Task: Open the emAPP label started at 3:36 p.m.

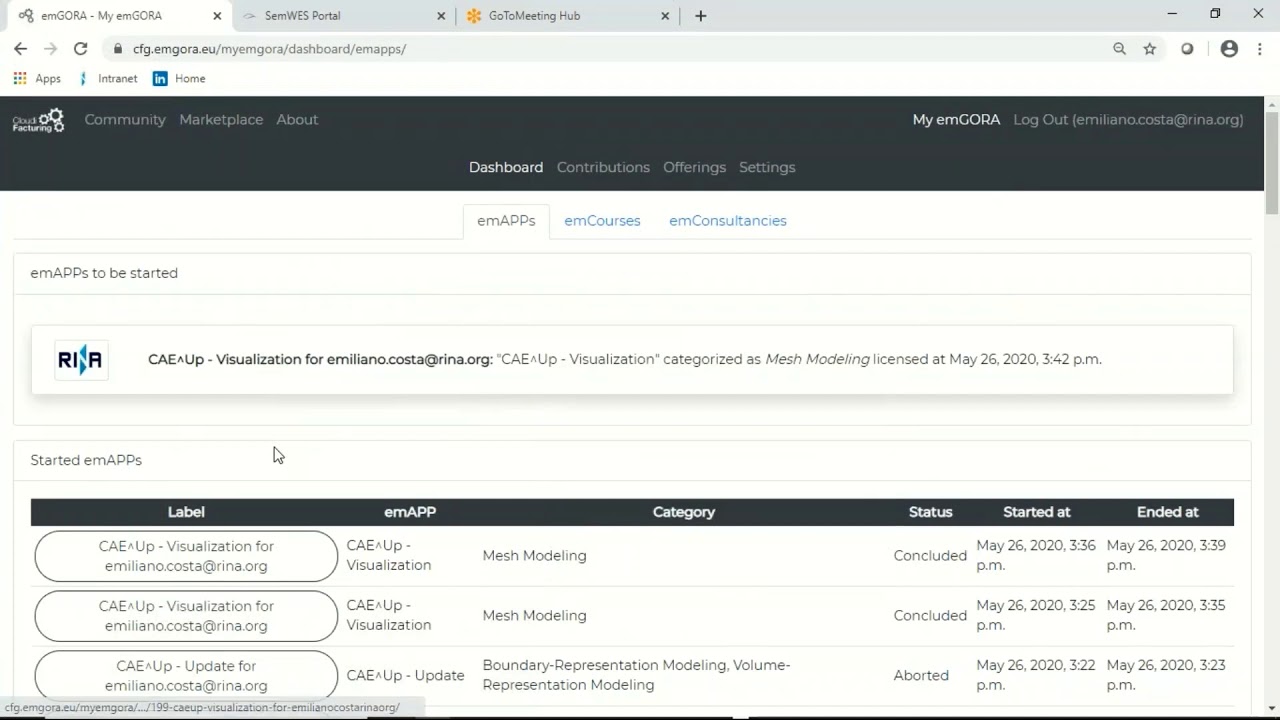Action: 186,556
